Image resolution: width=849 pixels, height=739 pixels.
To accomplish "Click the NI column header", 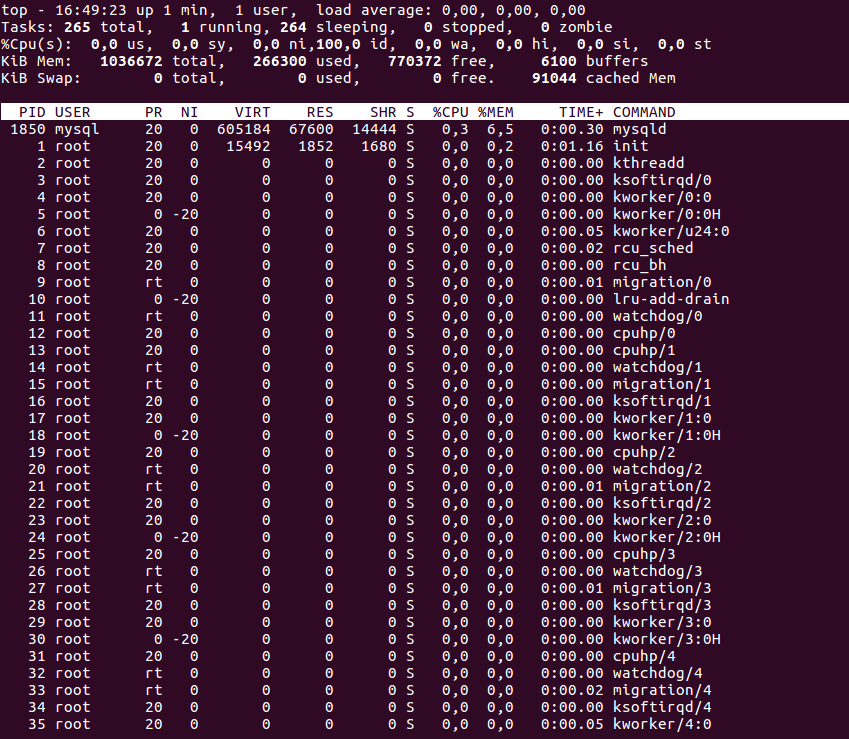I will point(190,112).
